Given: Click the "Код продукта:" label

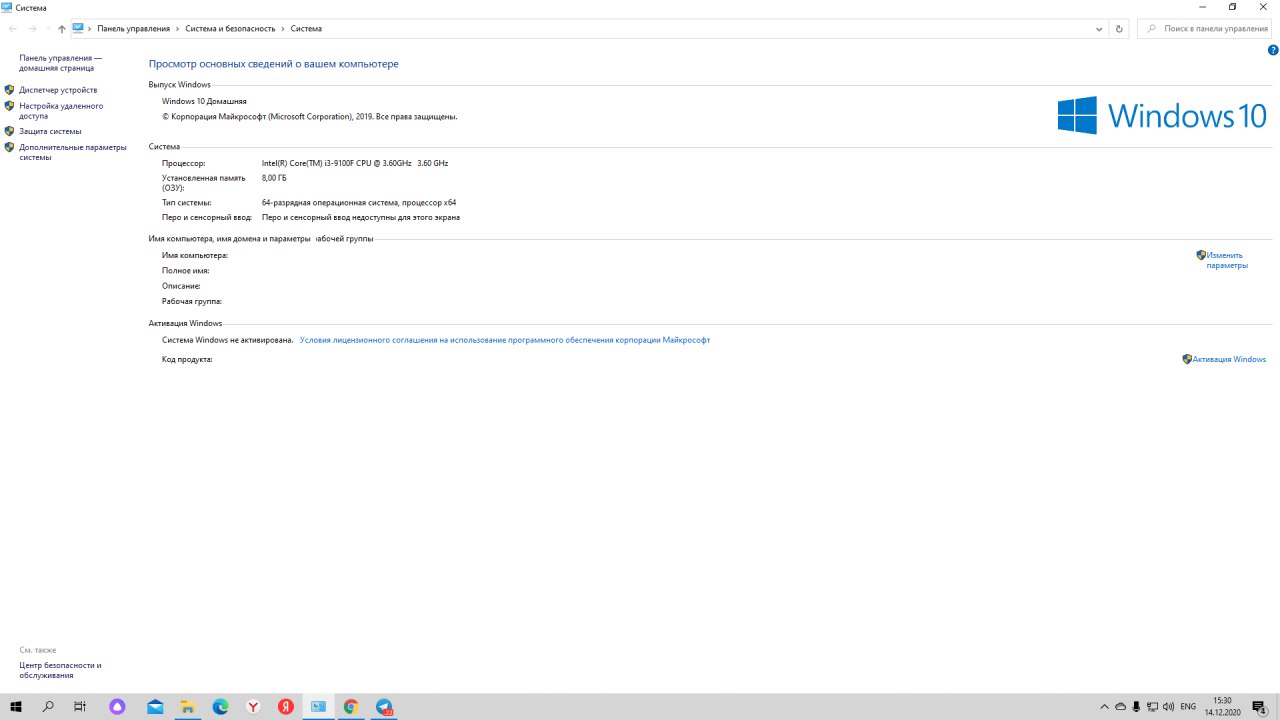Looking at the screenshot, I should point(187,359).
